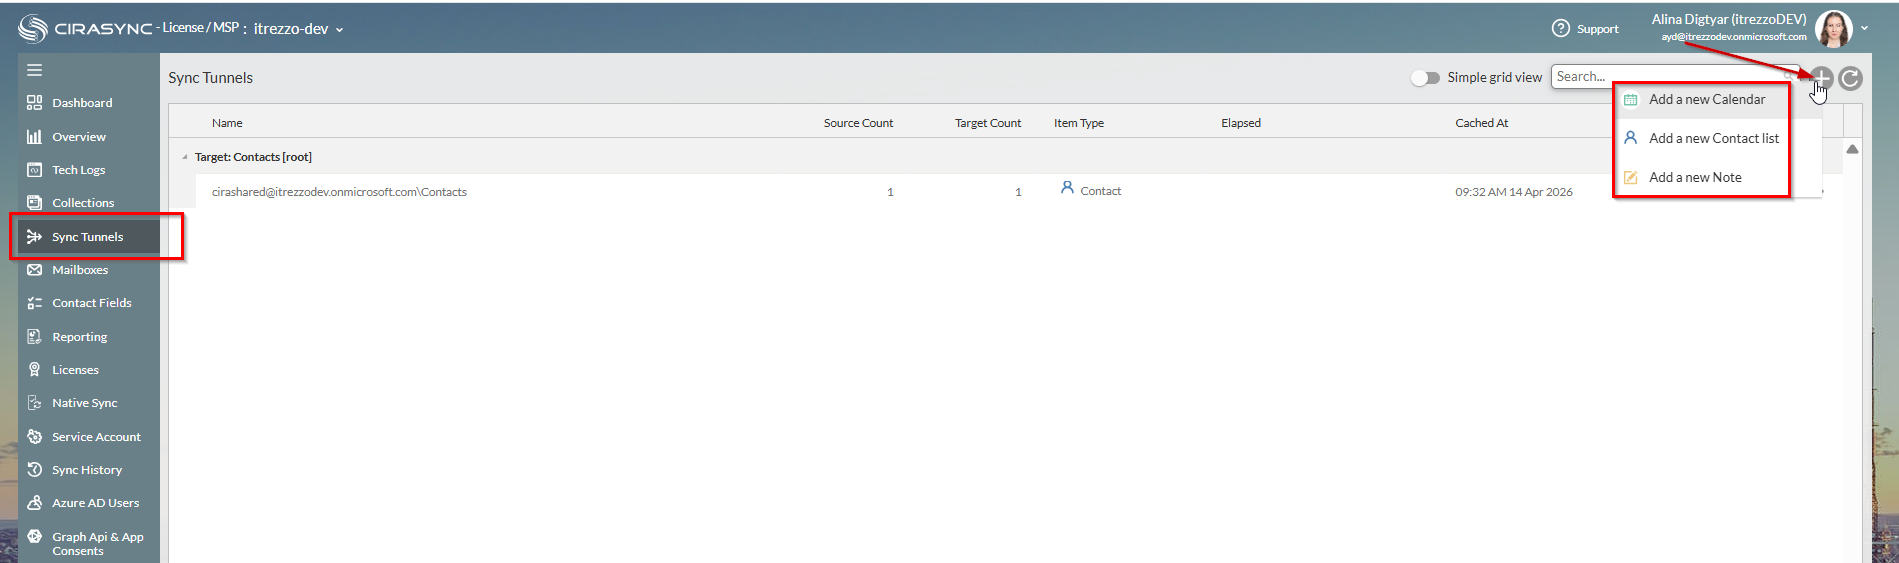Screen dimensions: 1899x563
Task: Click the person icon beside Add a new Contact list
Action: click(x=1630, y=138)
